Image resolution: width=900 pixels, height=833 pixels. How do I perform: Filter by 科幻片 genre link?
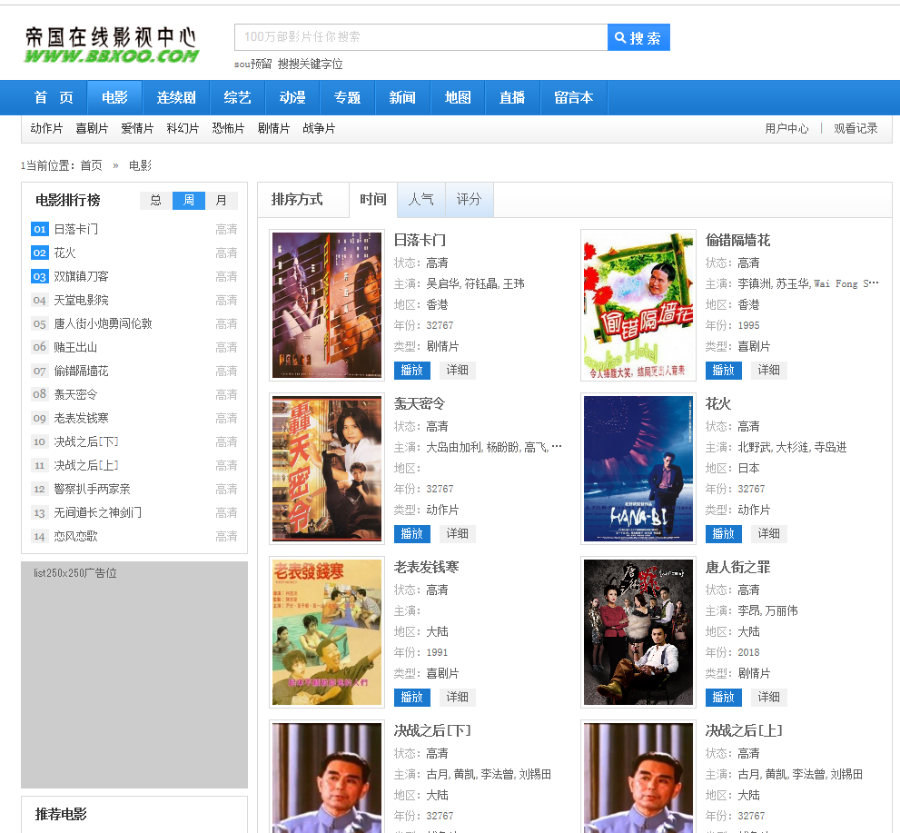[x=183, y=129]
